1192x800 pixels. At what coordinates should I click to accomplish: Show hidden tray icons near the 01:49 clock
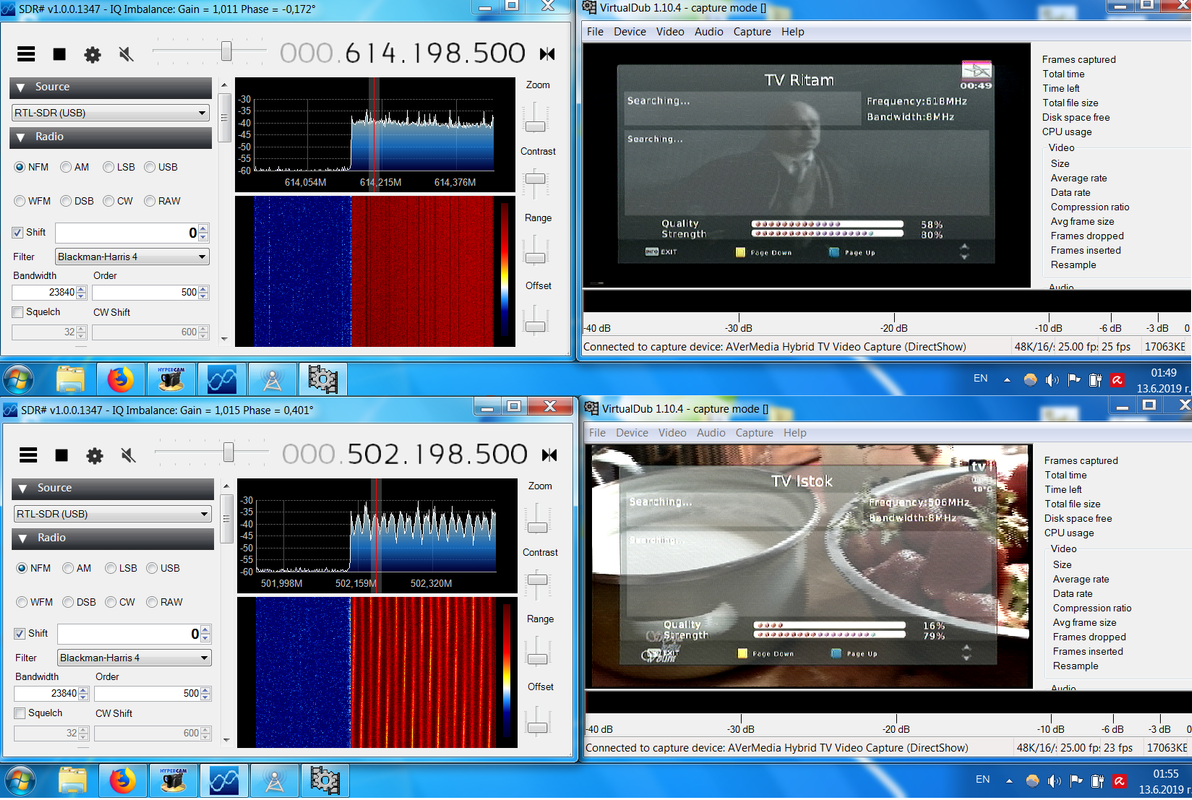[1007, 379]
